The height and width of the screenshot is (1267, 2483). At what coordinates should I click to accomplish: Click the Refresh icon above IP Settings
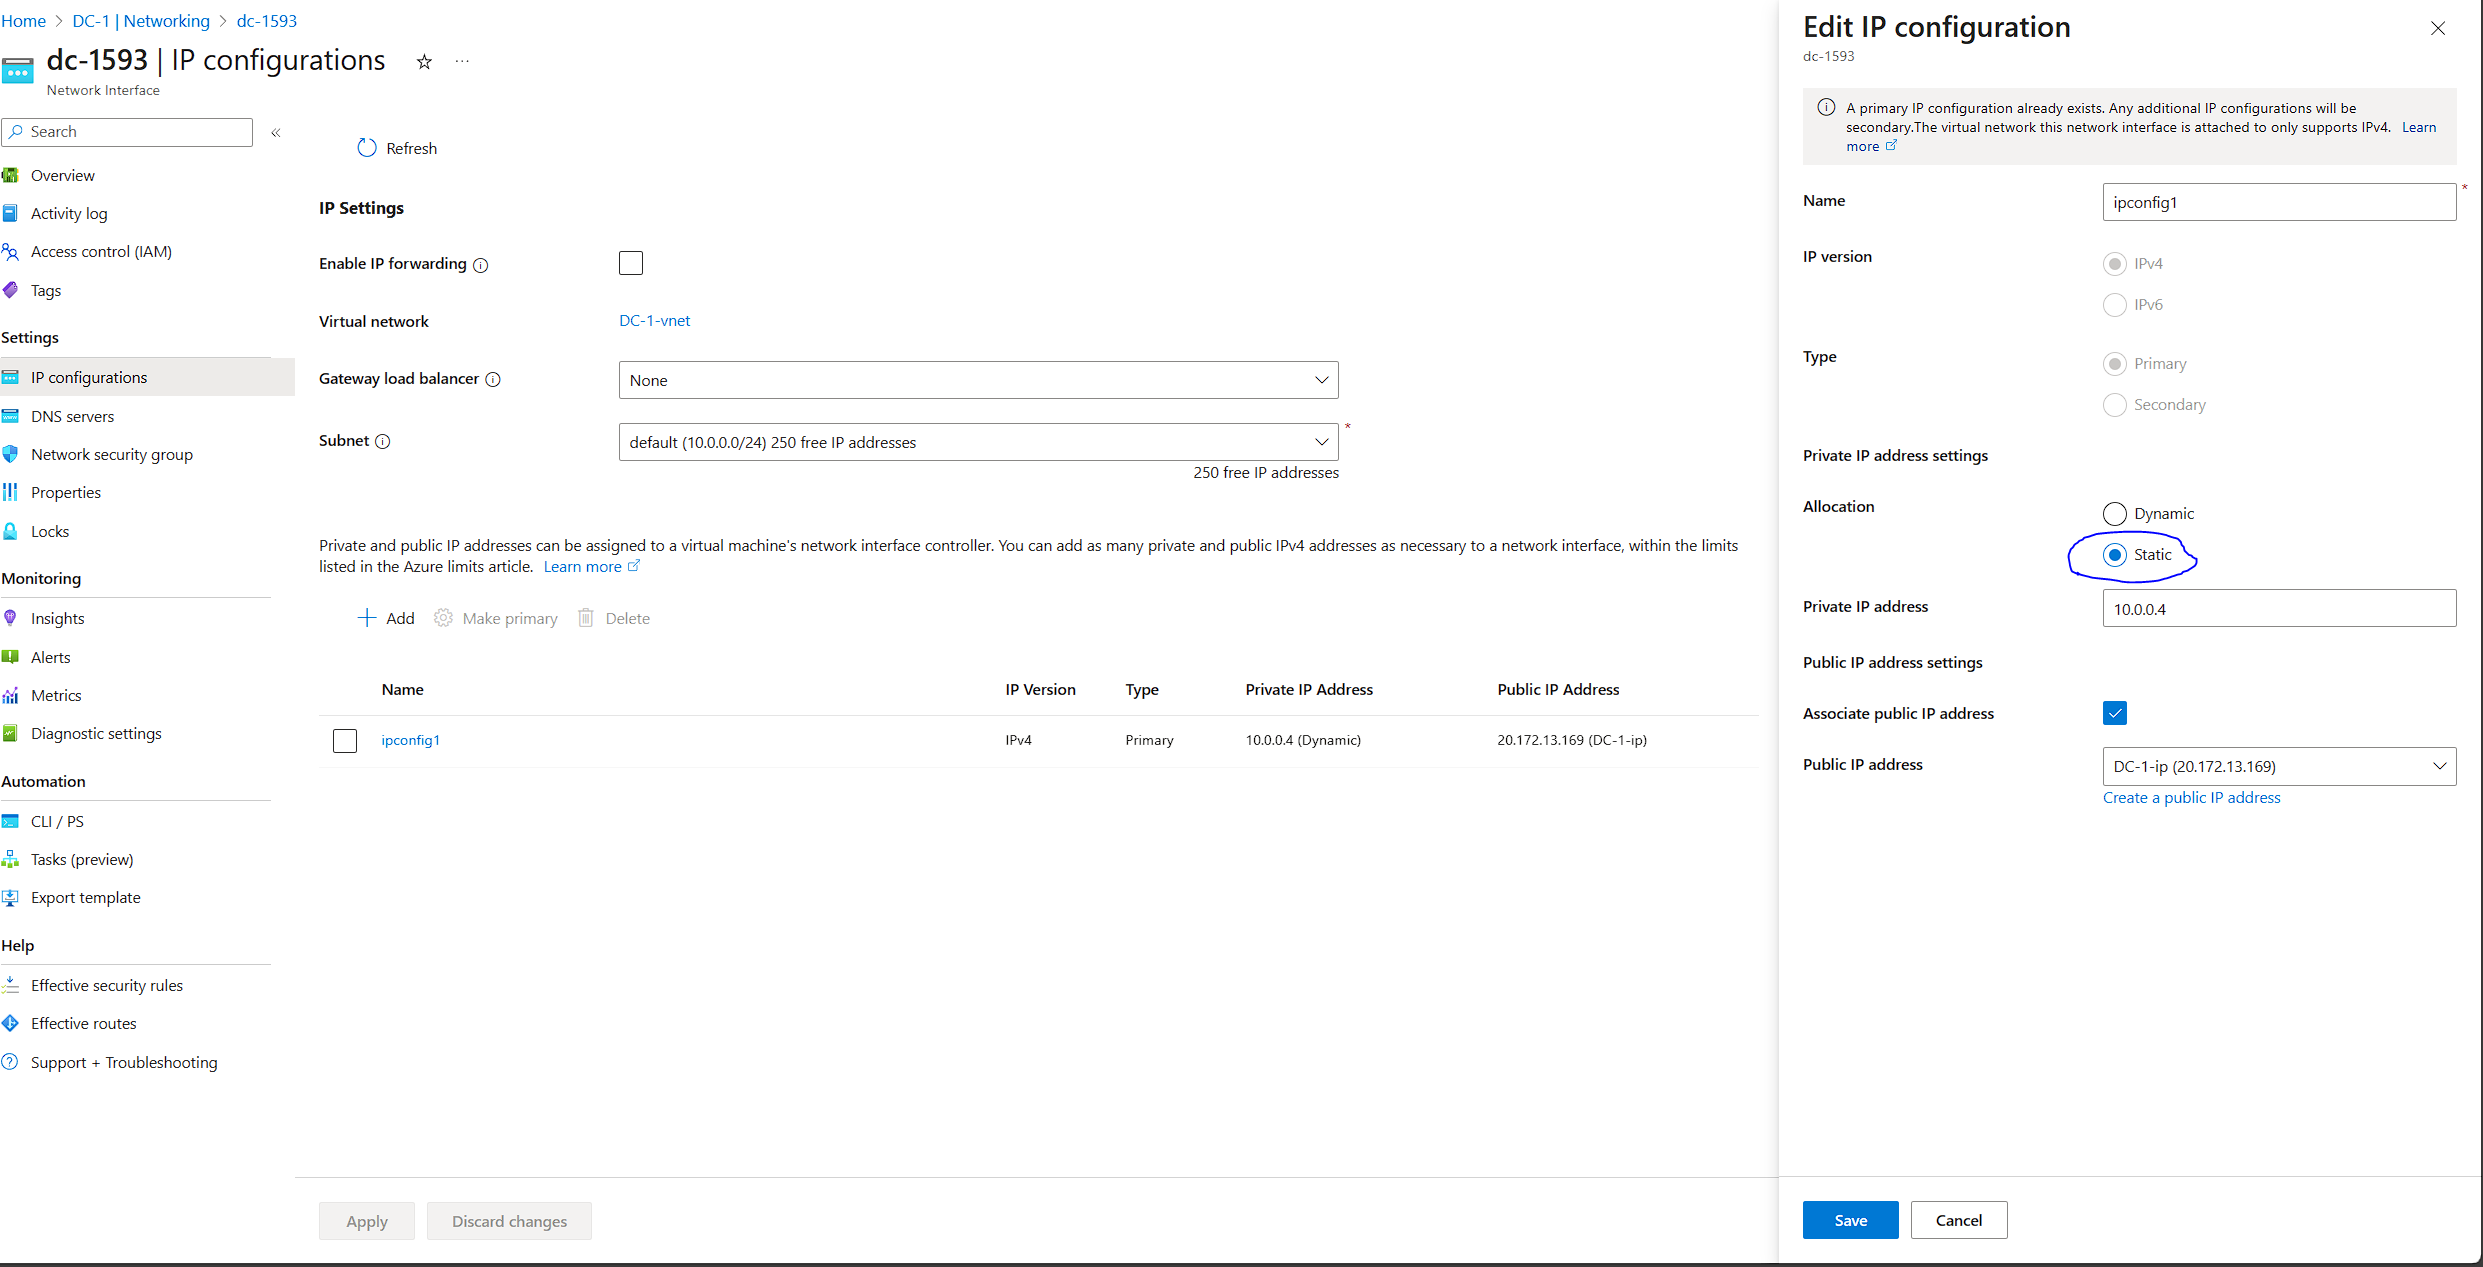(x=366, y=147)
